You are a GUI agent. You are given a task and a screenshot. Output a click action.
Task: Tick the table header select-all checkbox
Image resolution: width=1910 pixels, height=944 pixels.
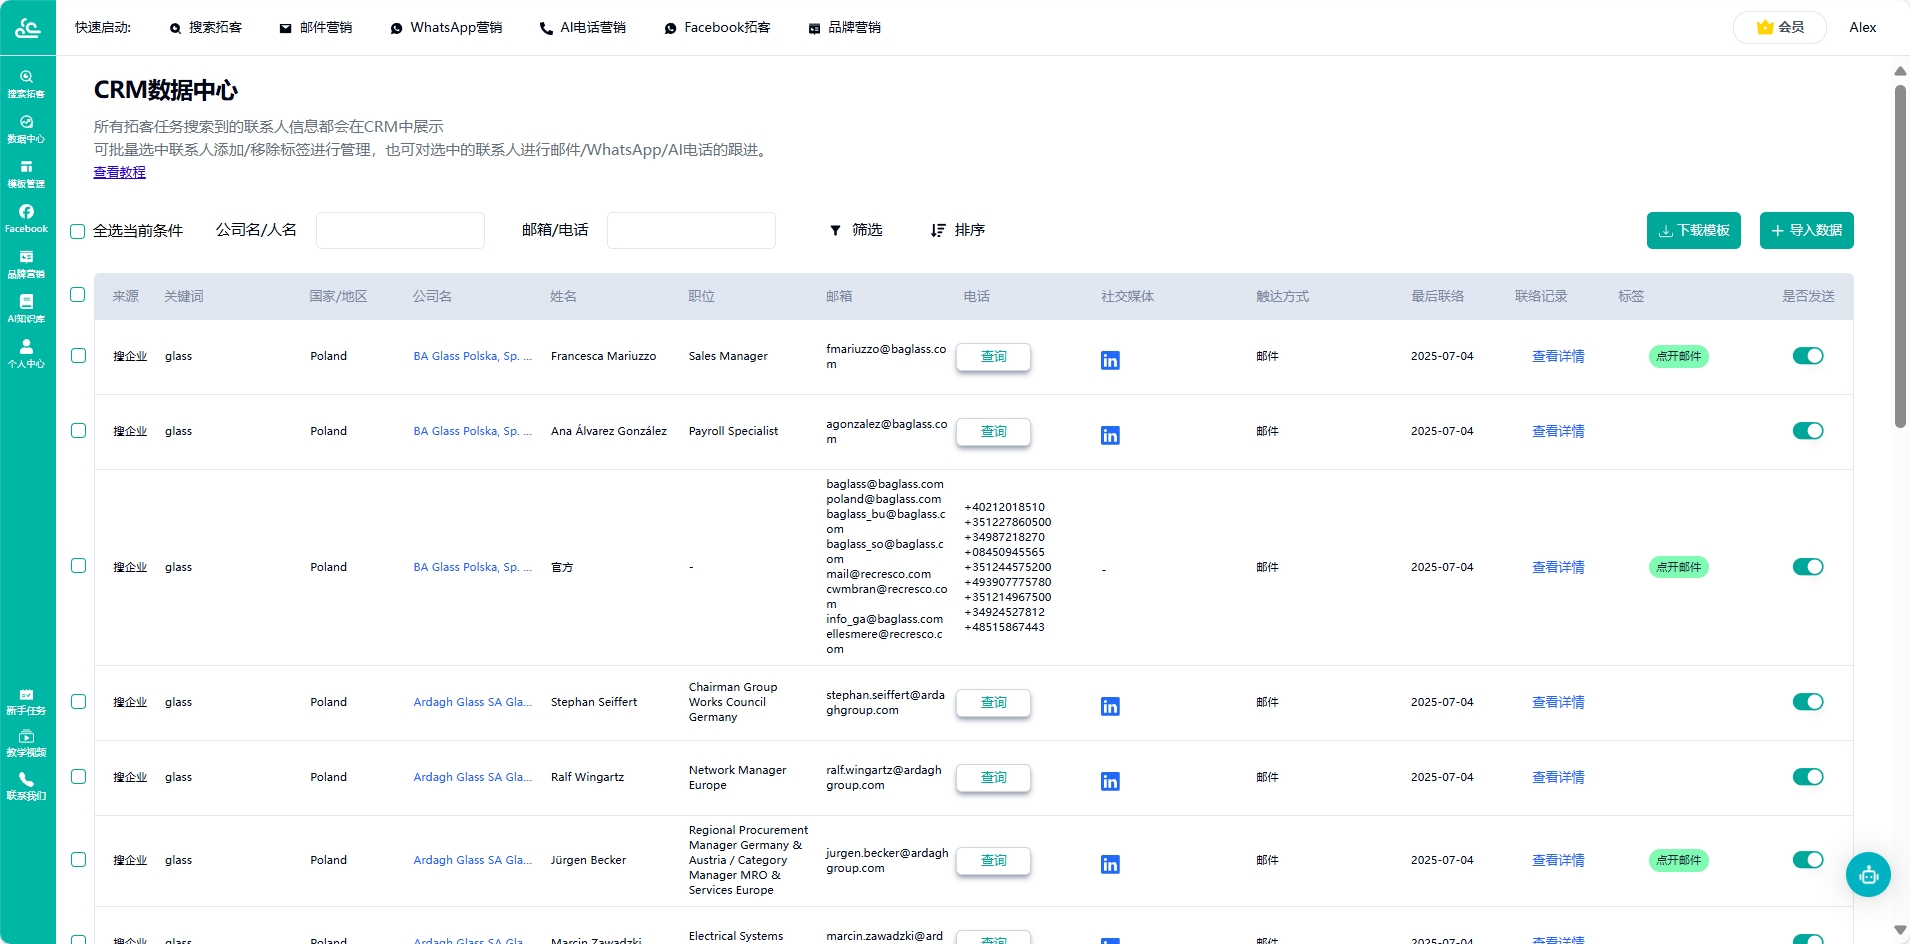[78, 295]
